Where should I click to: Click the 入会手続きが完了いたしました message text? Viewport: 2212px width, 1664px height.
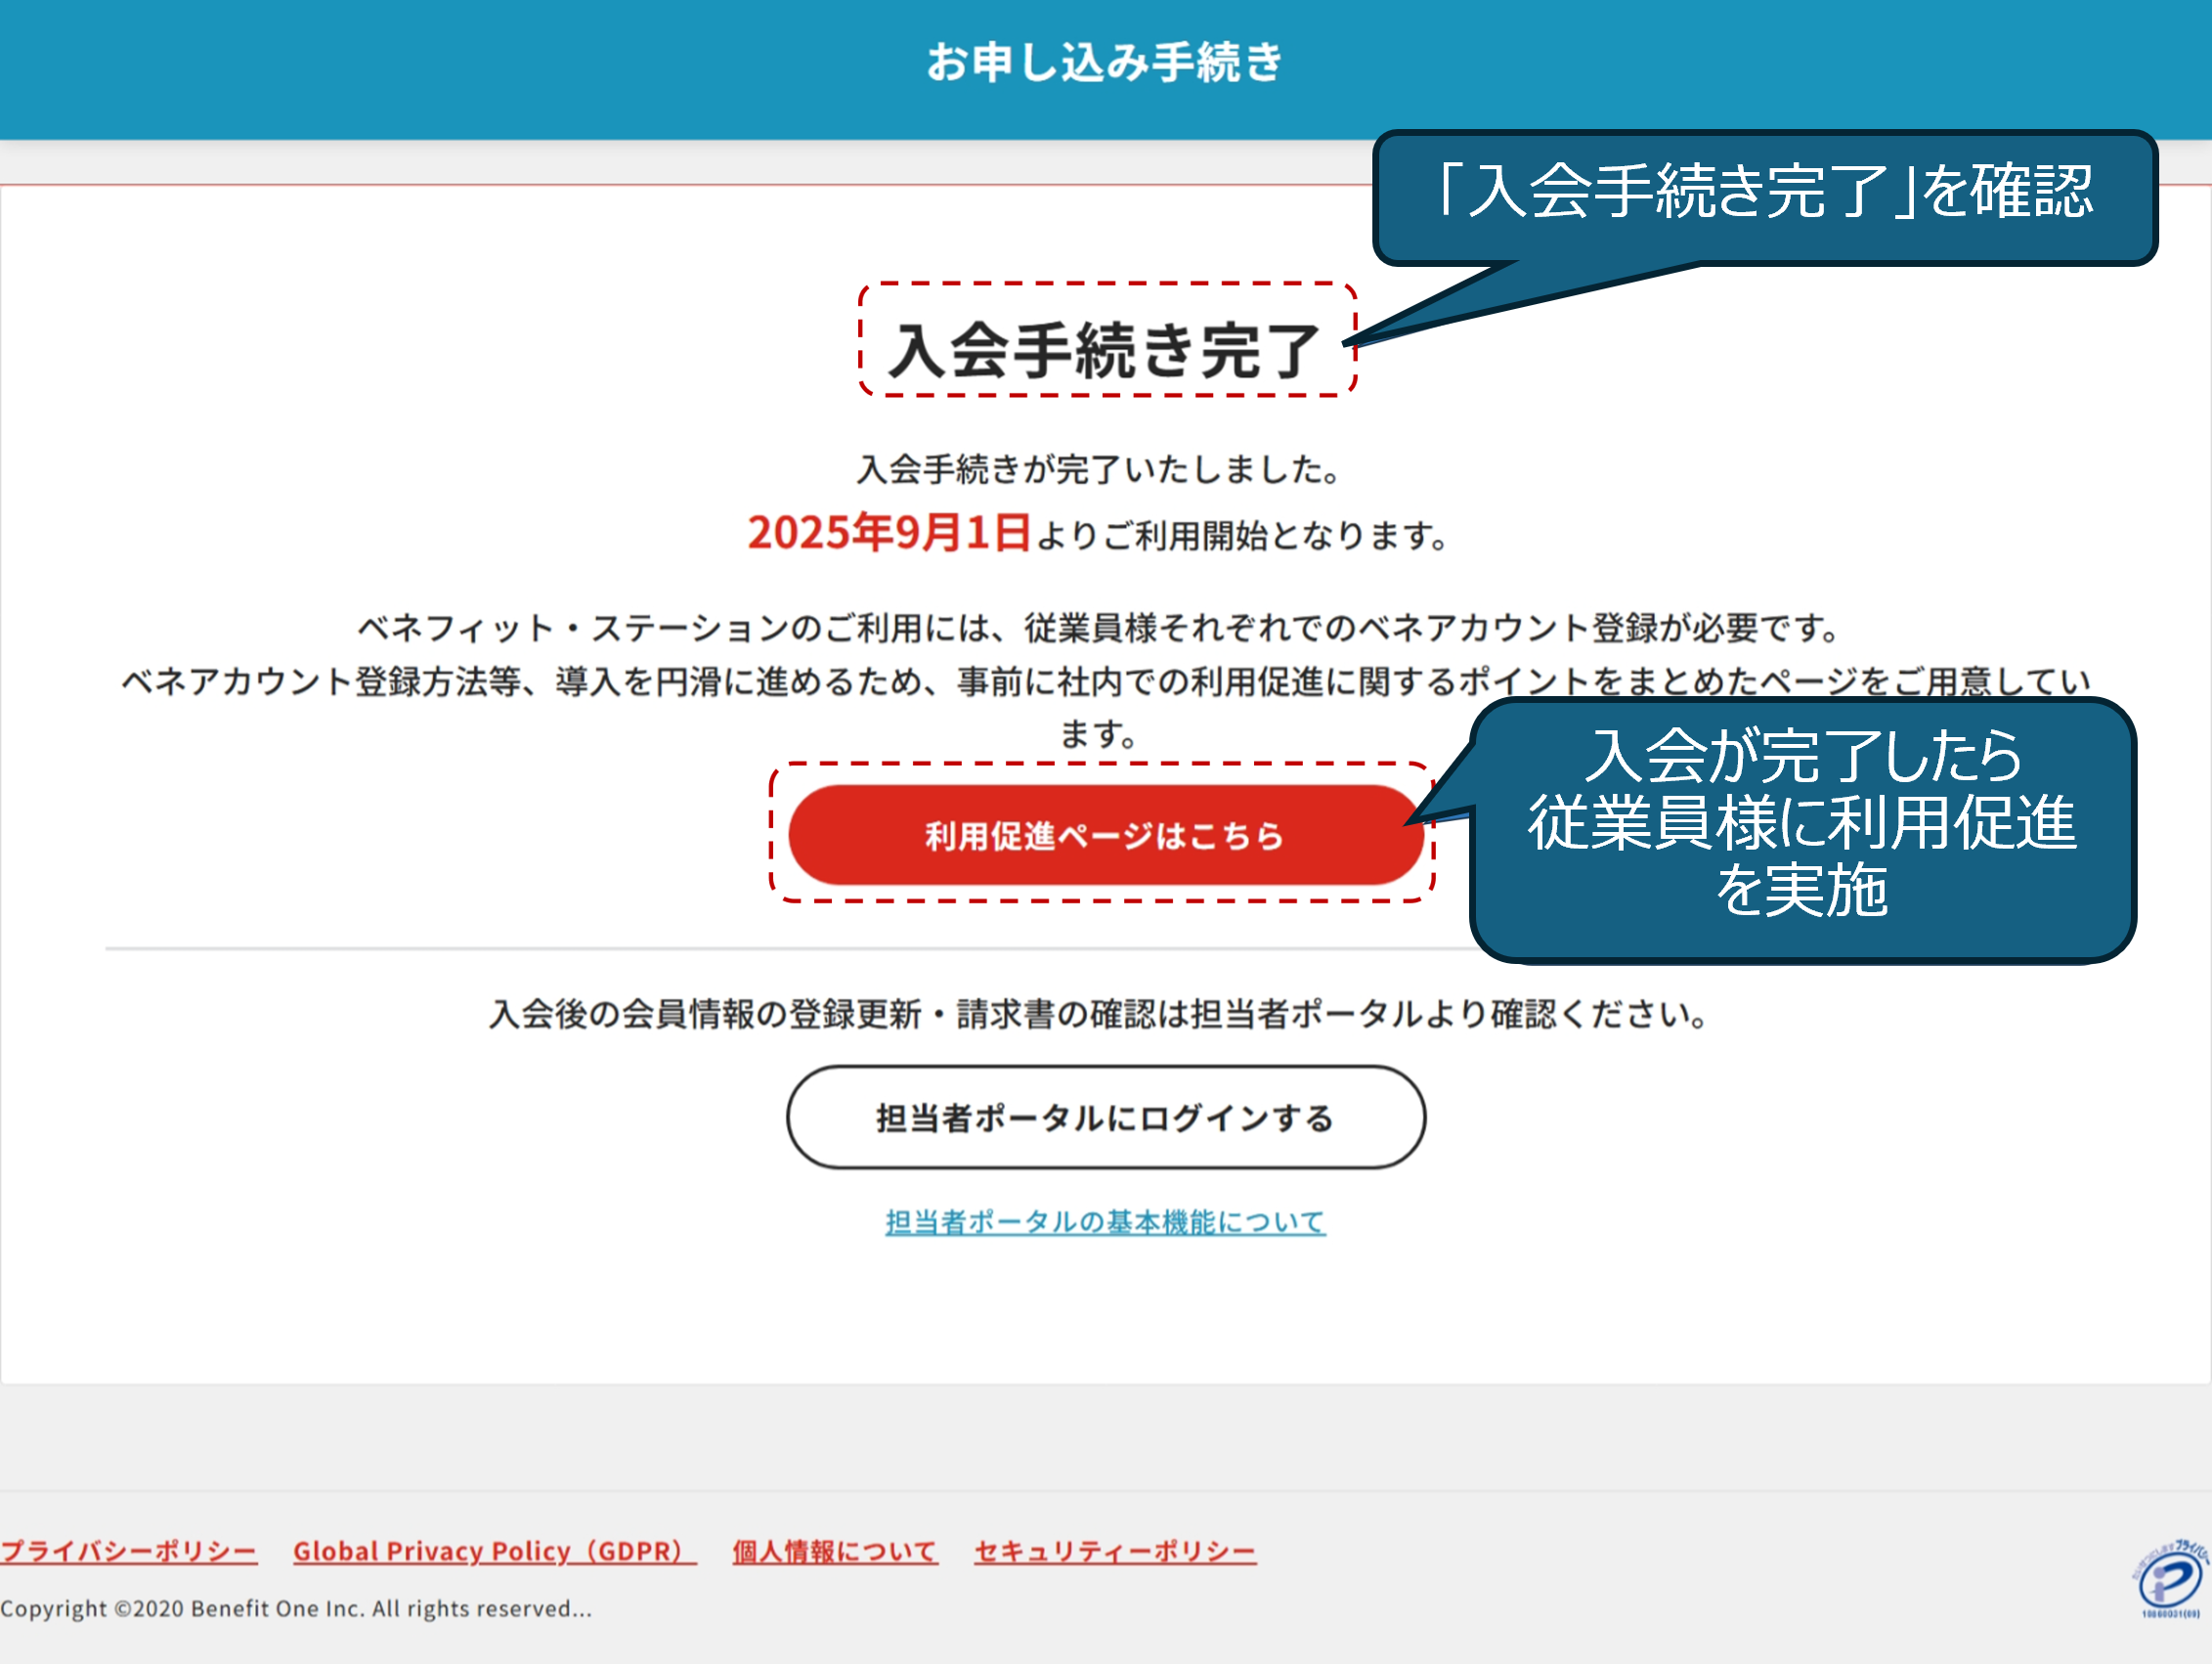tap(1098, 469)
